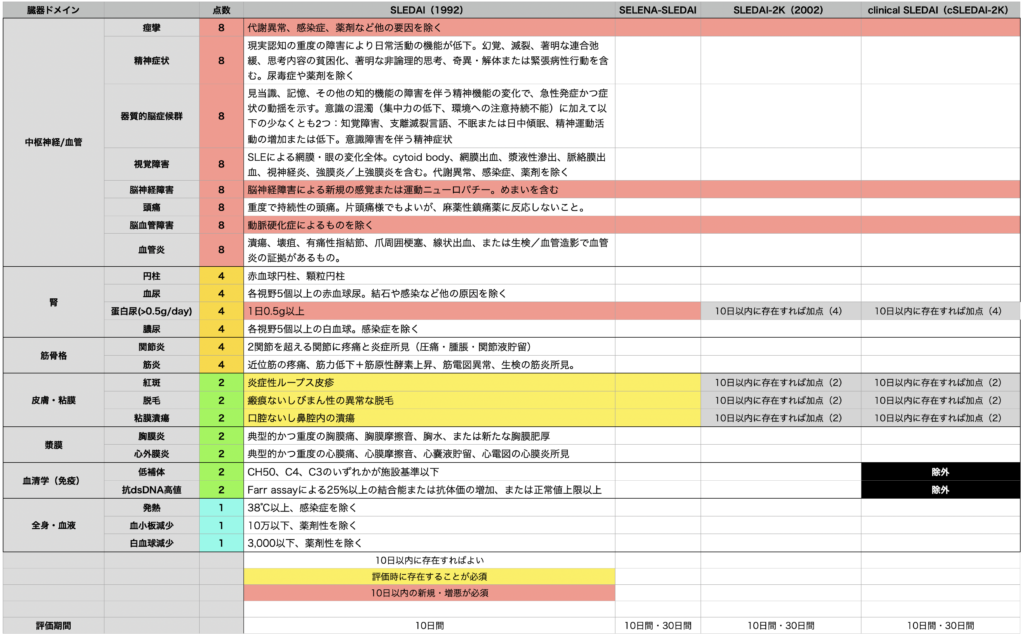Select the SLEDAI (1992) column header
Screen dimensions: 1024x639
429,9
